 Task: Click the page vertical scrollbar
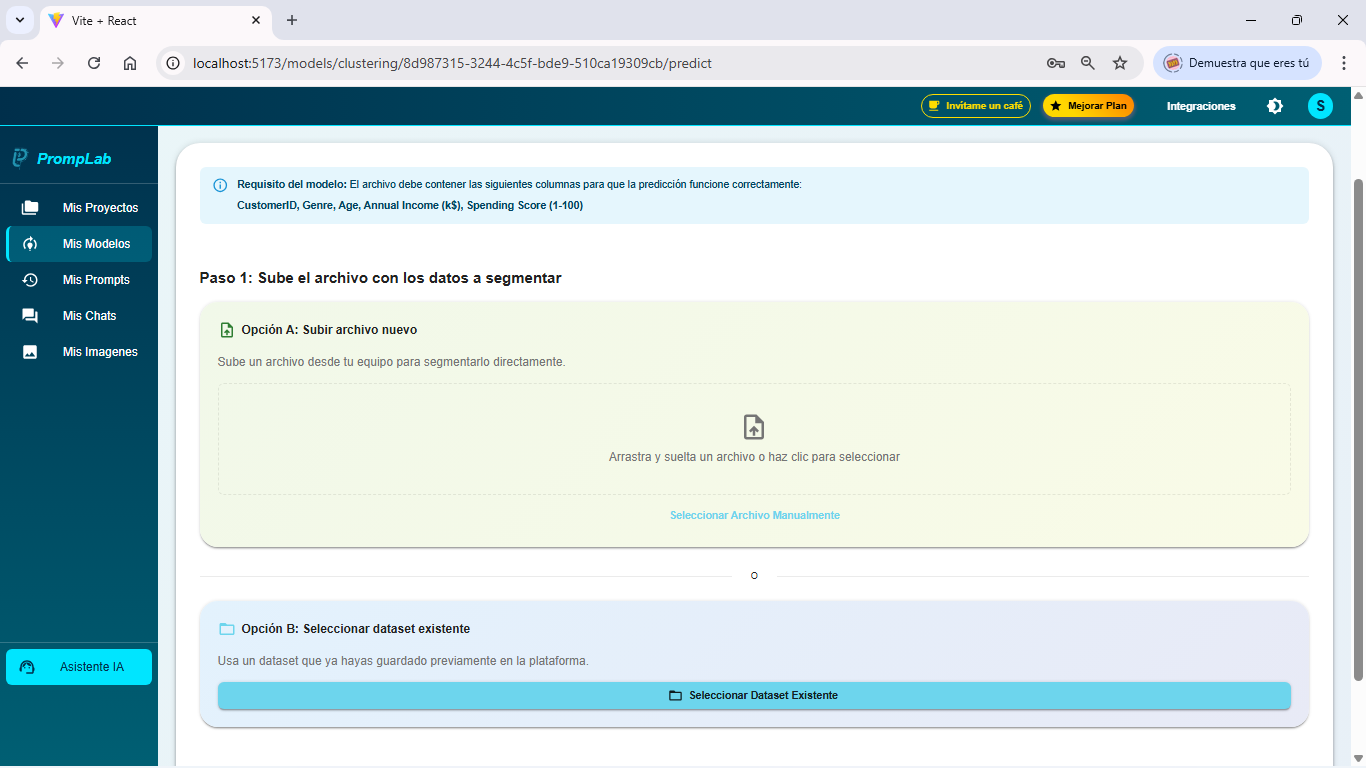pos(1358,430)
